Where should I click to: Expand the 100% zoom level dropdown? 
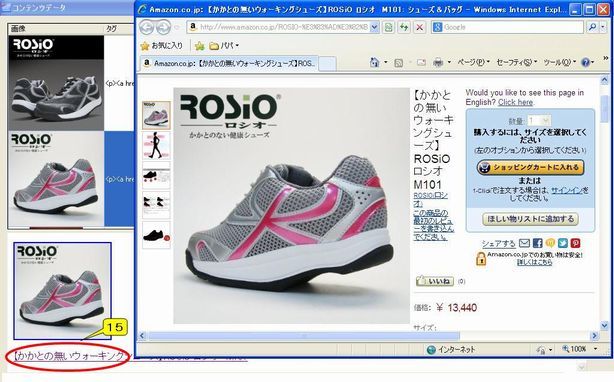pos(595,349)
